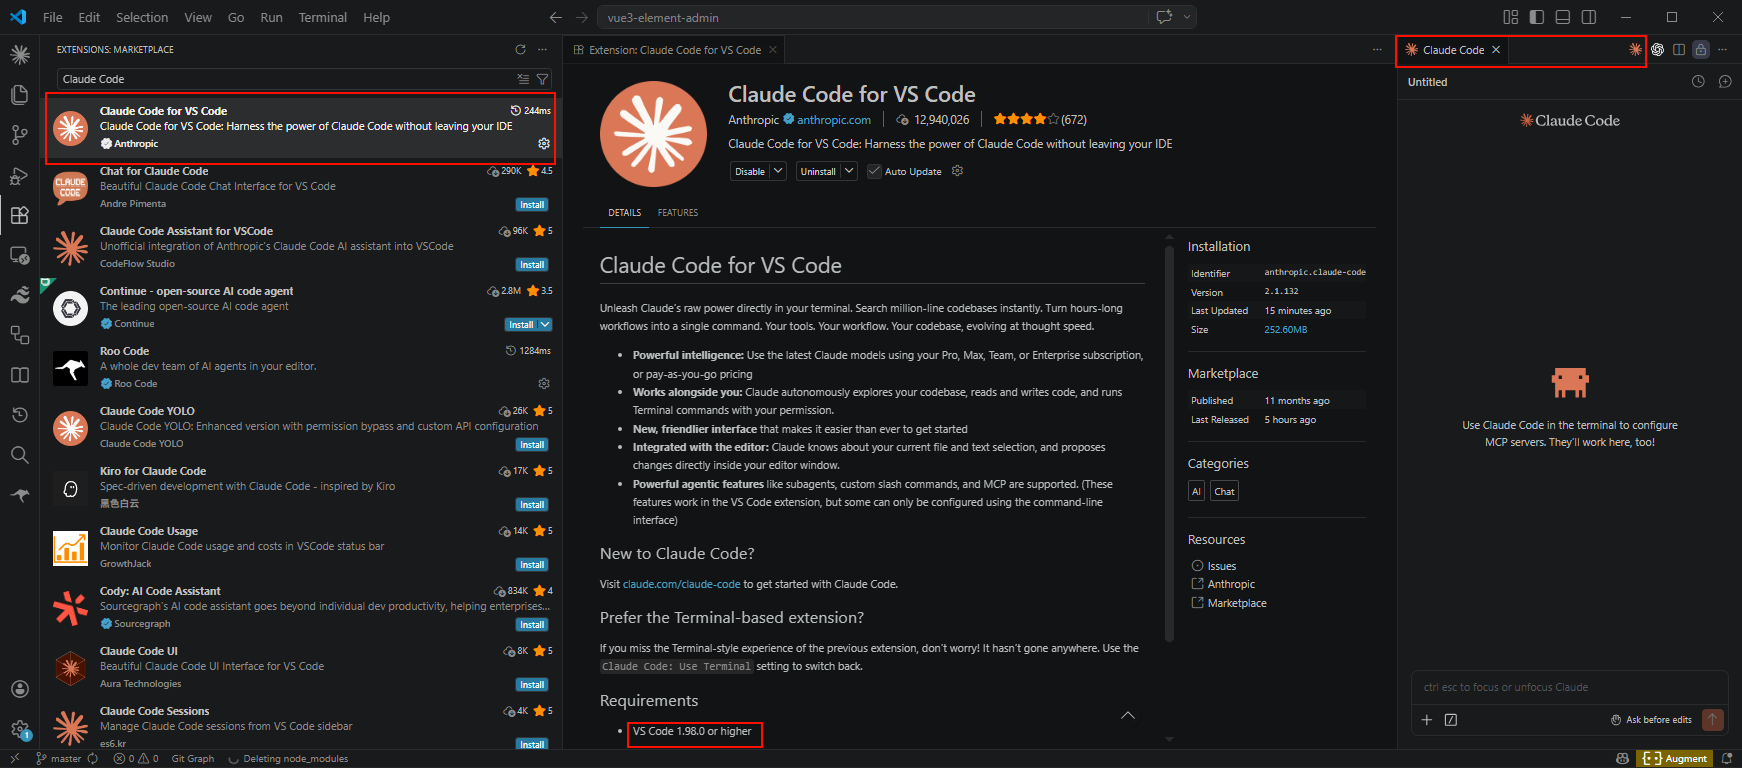The image size is (1742, 768).
Task: Open the Accounts icon in activity bar
Action: click(20, 689)
